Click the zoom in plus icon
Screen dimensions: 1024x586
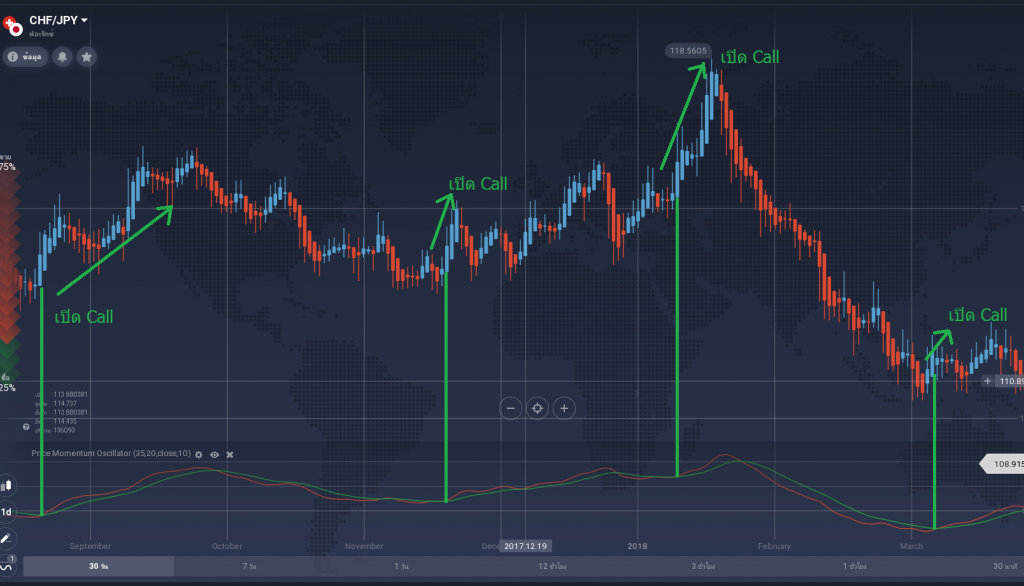click(564, 408)
